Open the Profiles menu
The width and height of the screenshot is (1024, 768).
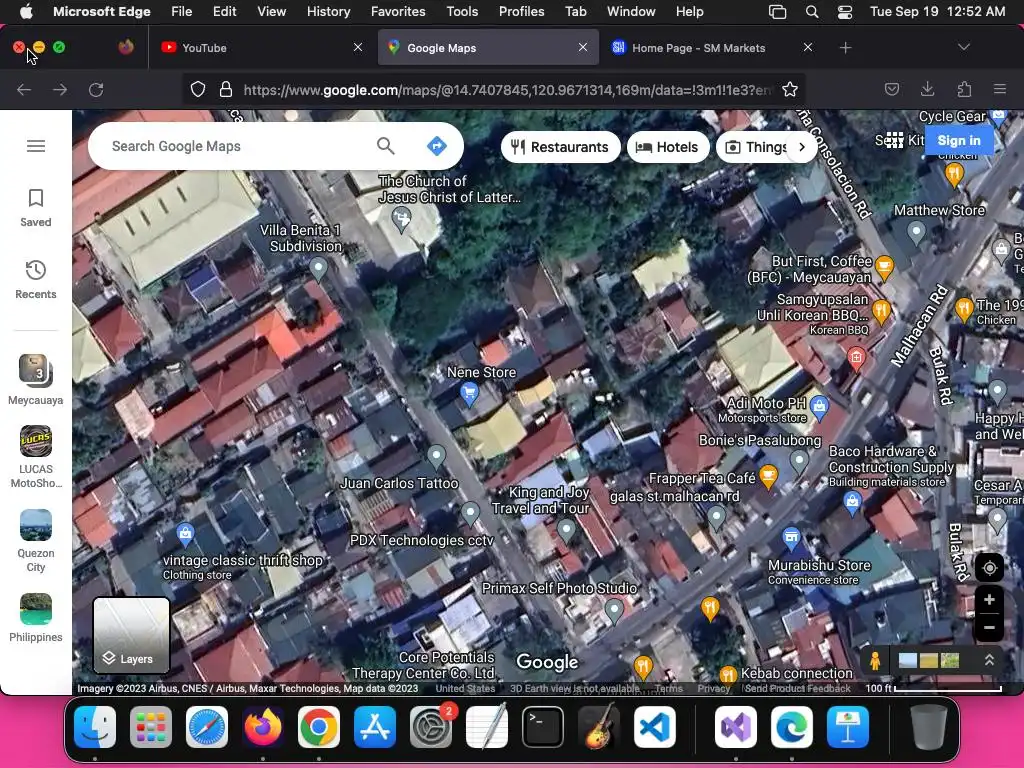[x=521, y=11]
